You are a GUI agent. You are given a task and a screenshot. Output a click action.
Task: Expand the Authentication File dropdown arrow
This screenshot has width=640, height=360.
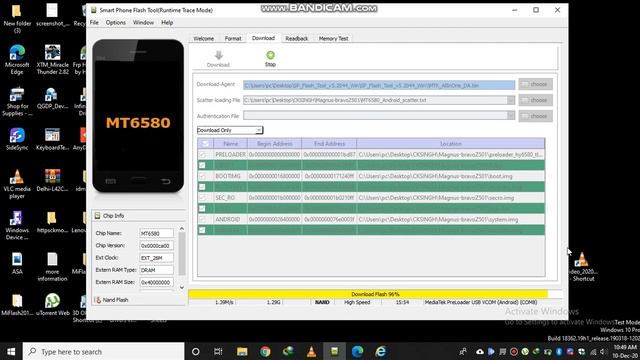(511, 116)
